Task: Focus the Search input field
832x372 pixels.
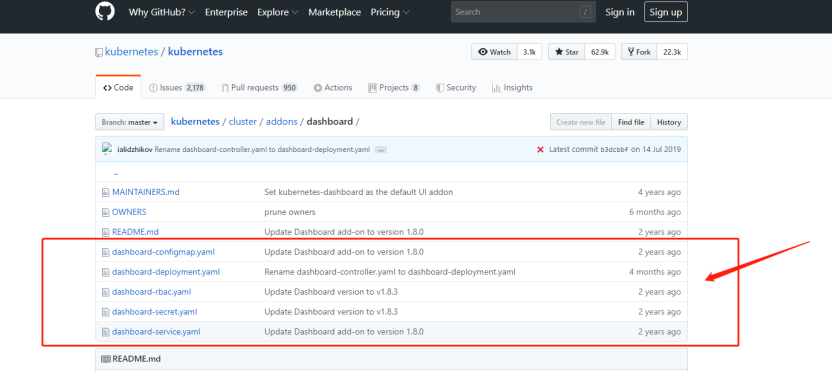Action: click(523, 12)
